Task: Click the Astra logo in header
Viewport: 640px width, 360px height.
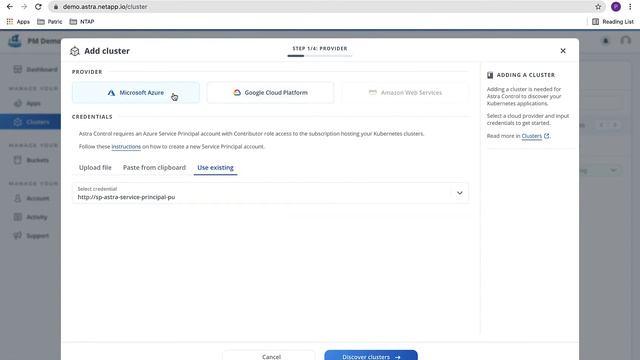Action: pos(15,41)
